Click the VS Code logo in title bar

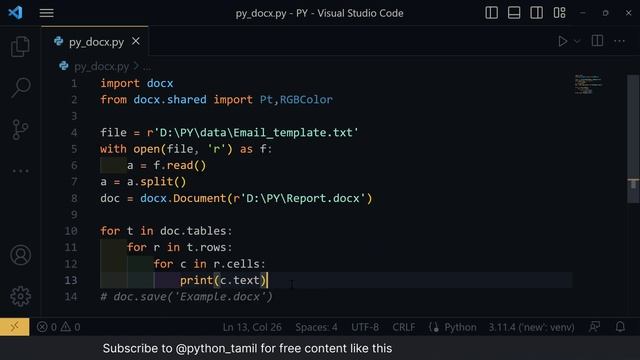(x=15, y=13)
